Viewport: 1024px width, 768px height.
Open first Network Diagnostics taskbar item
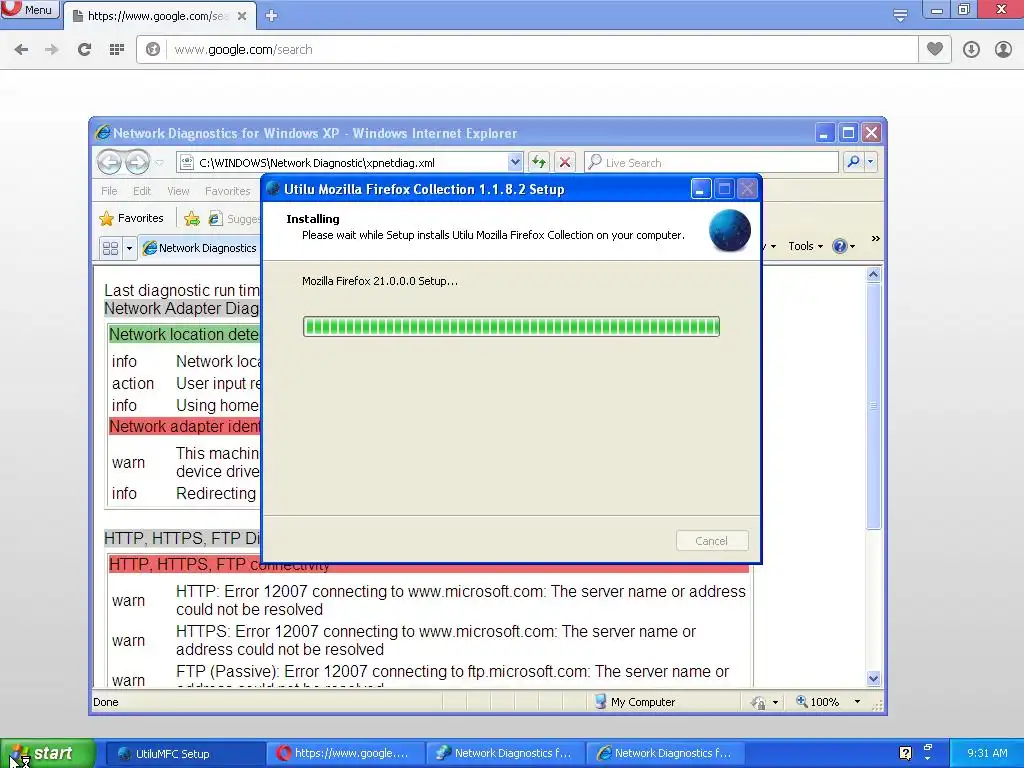pos(505,754)
